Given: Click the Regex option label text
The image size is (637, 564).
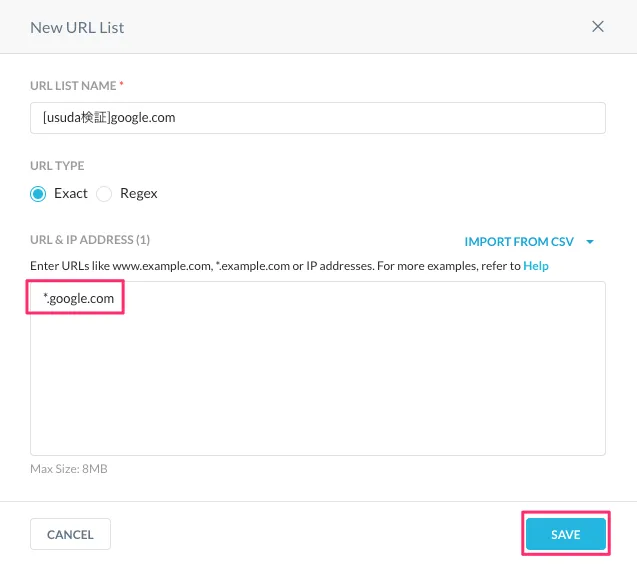Looking at the screenshot, I should (139, 194).
